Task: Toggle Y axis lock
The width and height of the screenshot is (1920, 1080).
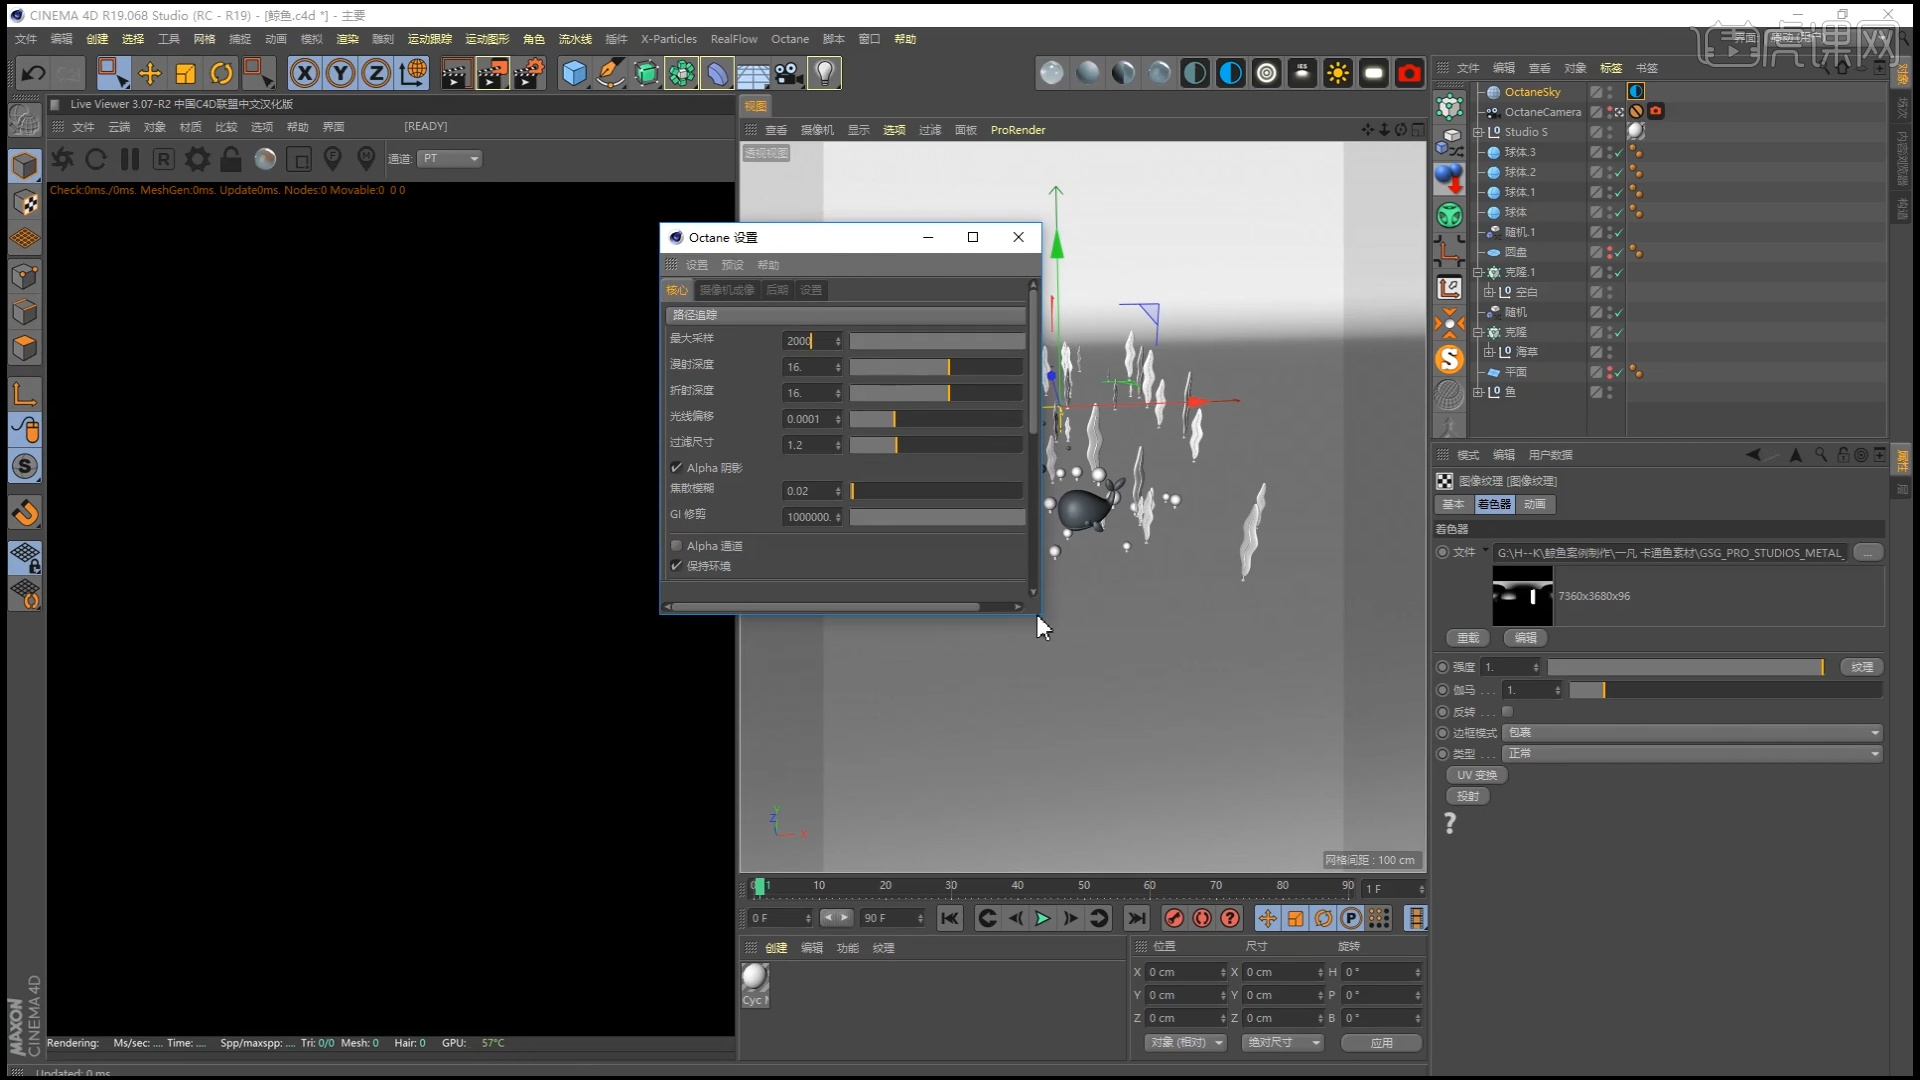Action: pyautogui.click(x=341, y=73)
